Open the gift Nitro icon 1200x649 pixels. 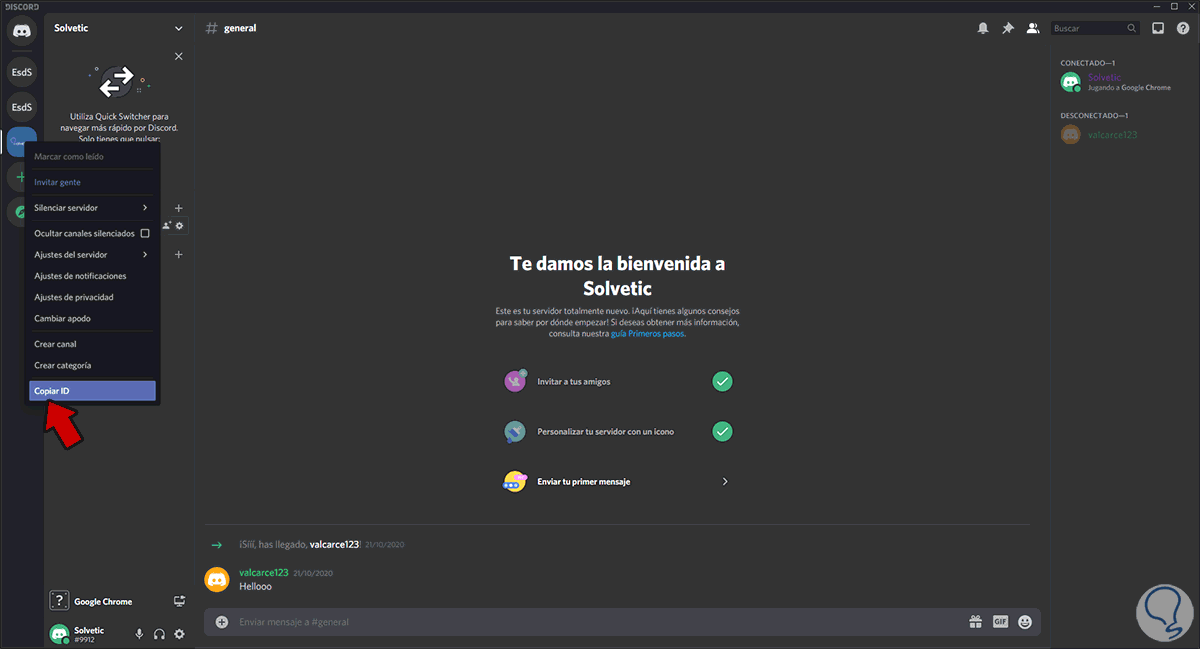[975, 621]
